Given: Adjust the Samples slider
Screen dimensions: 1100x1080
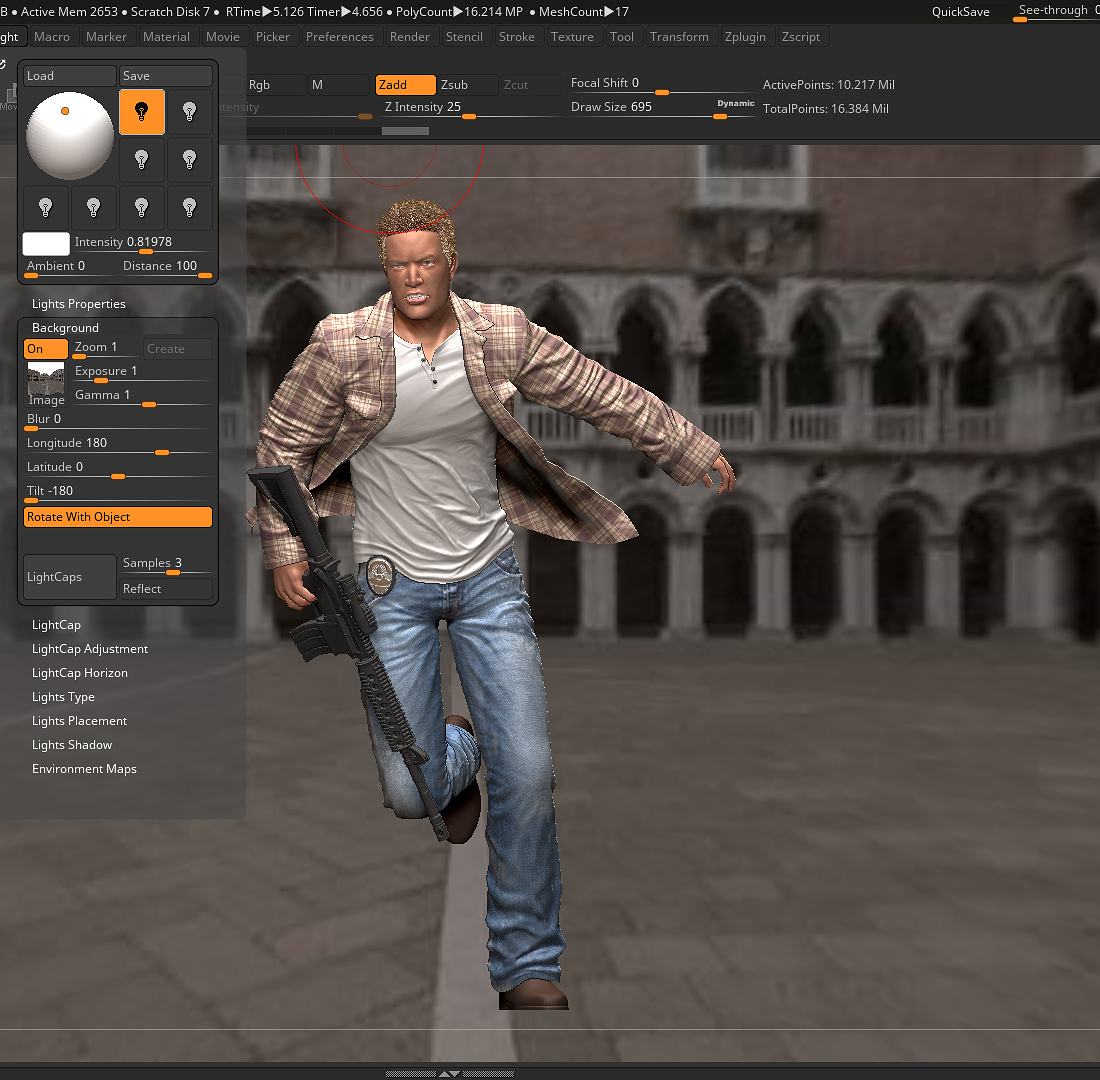Looking at the screenshot, I should (x=166, y=565).
